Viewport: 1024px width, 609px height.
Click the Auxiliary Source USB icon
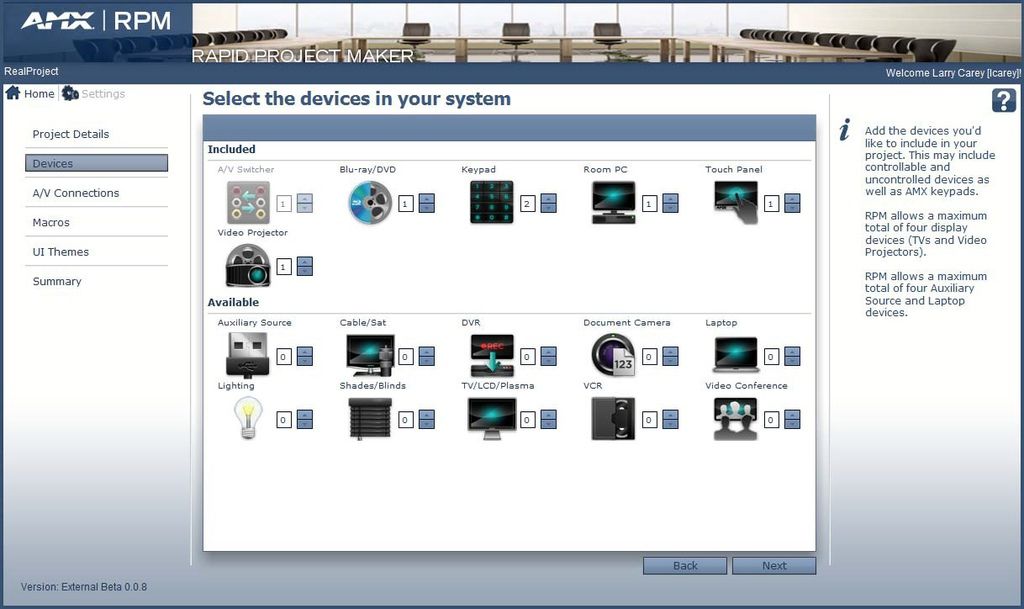[248, 356]
